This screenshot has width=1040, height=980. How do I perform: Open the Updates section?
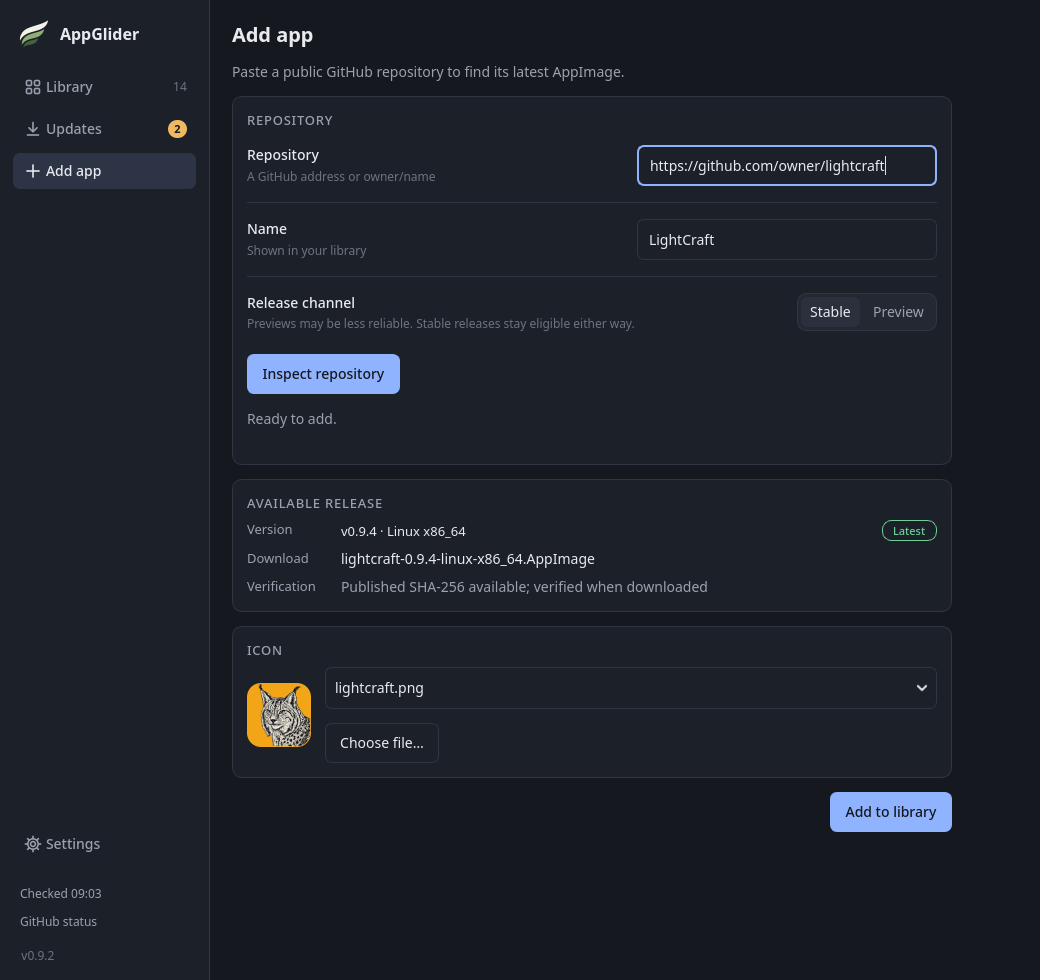tap(104, 129)
